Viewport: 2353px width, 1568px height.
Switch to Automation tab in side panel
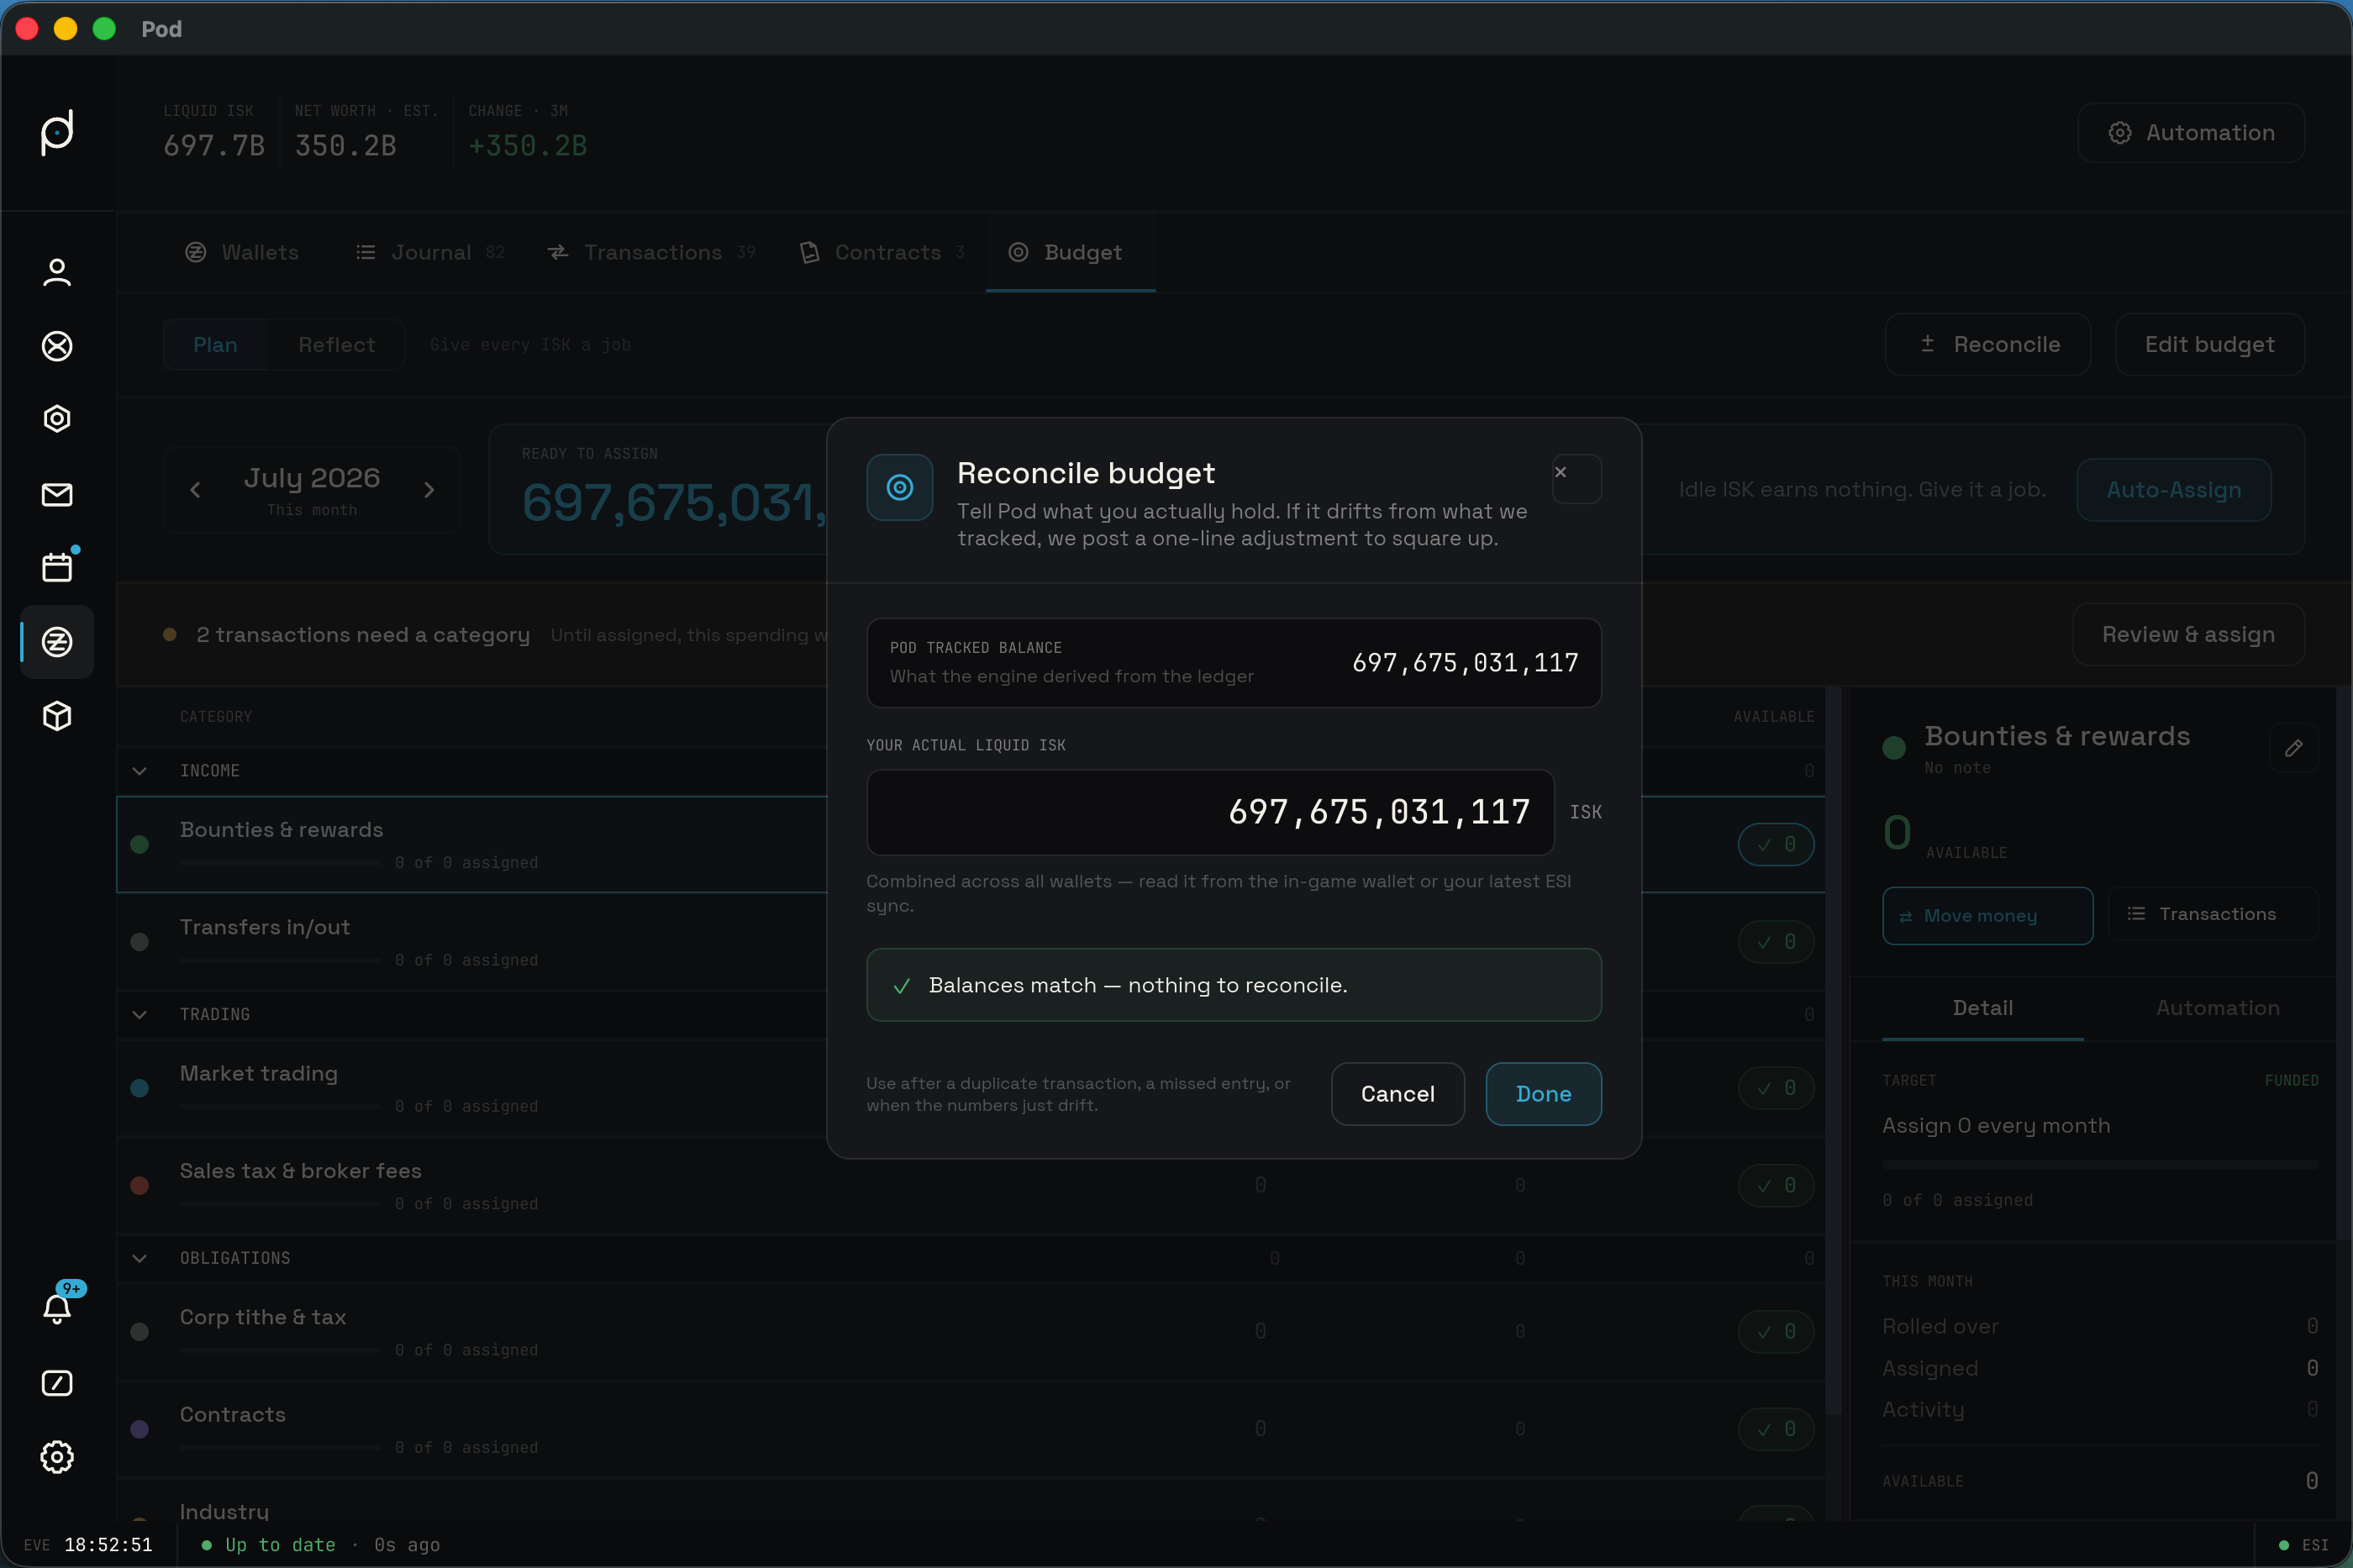[x=2218, y=1008]
